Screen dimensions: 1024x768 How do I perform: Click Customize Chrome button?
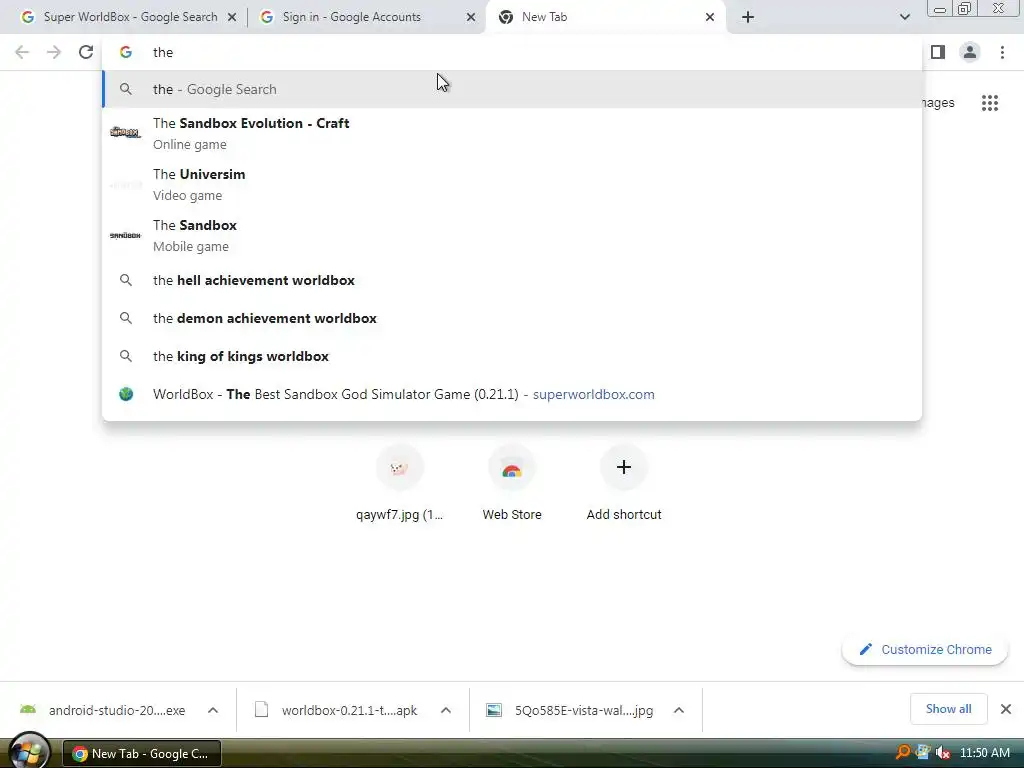(925, 649)
